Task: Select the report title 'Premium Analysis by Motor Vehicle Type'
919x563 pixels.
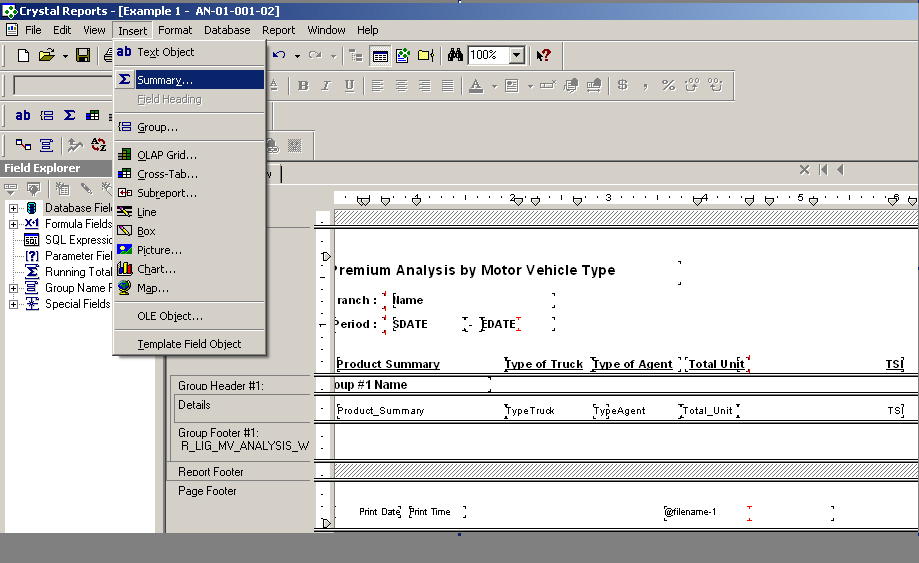Action: 474,270
